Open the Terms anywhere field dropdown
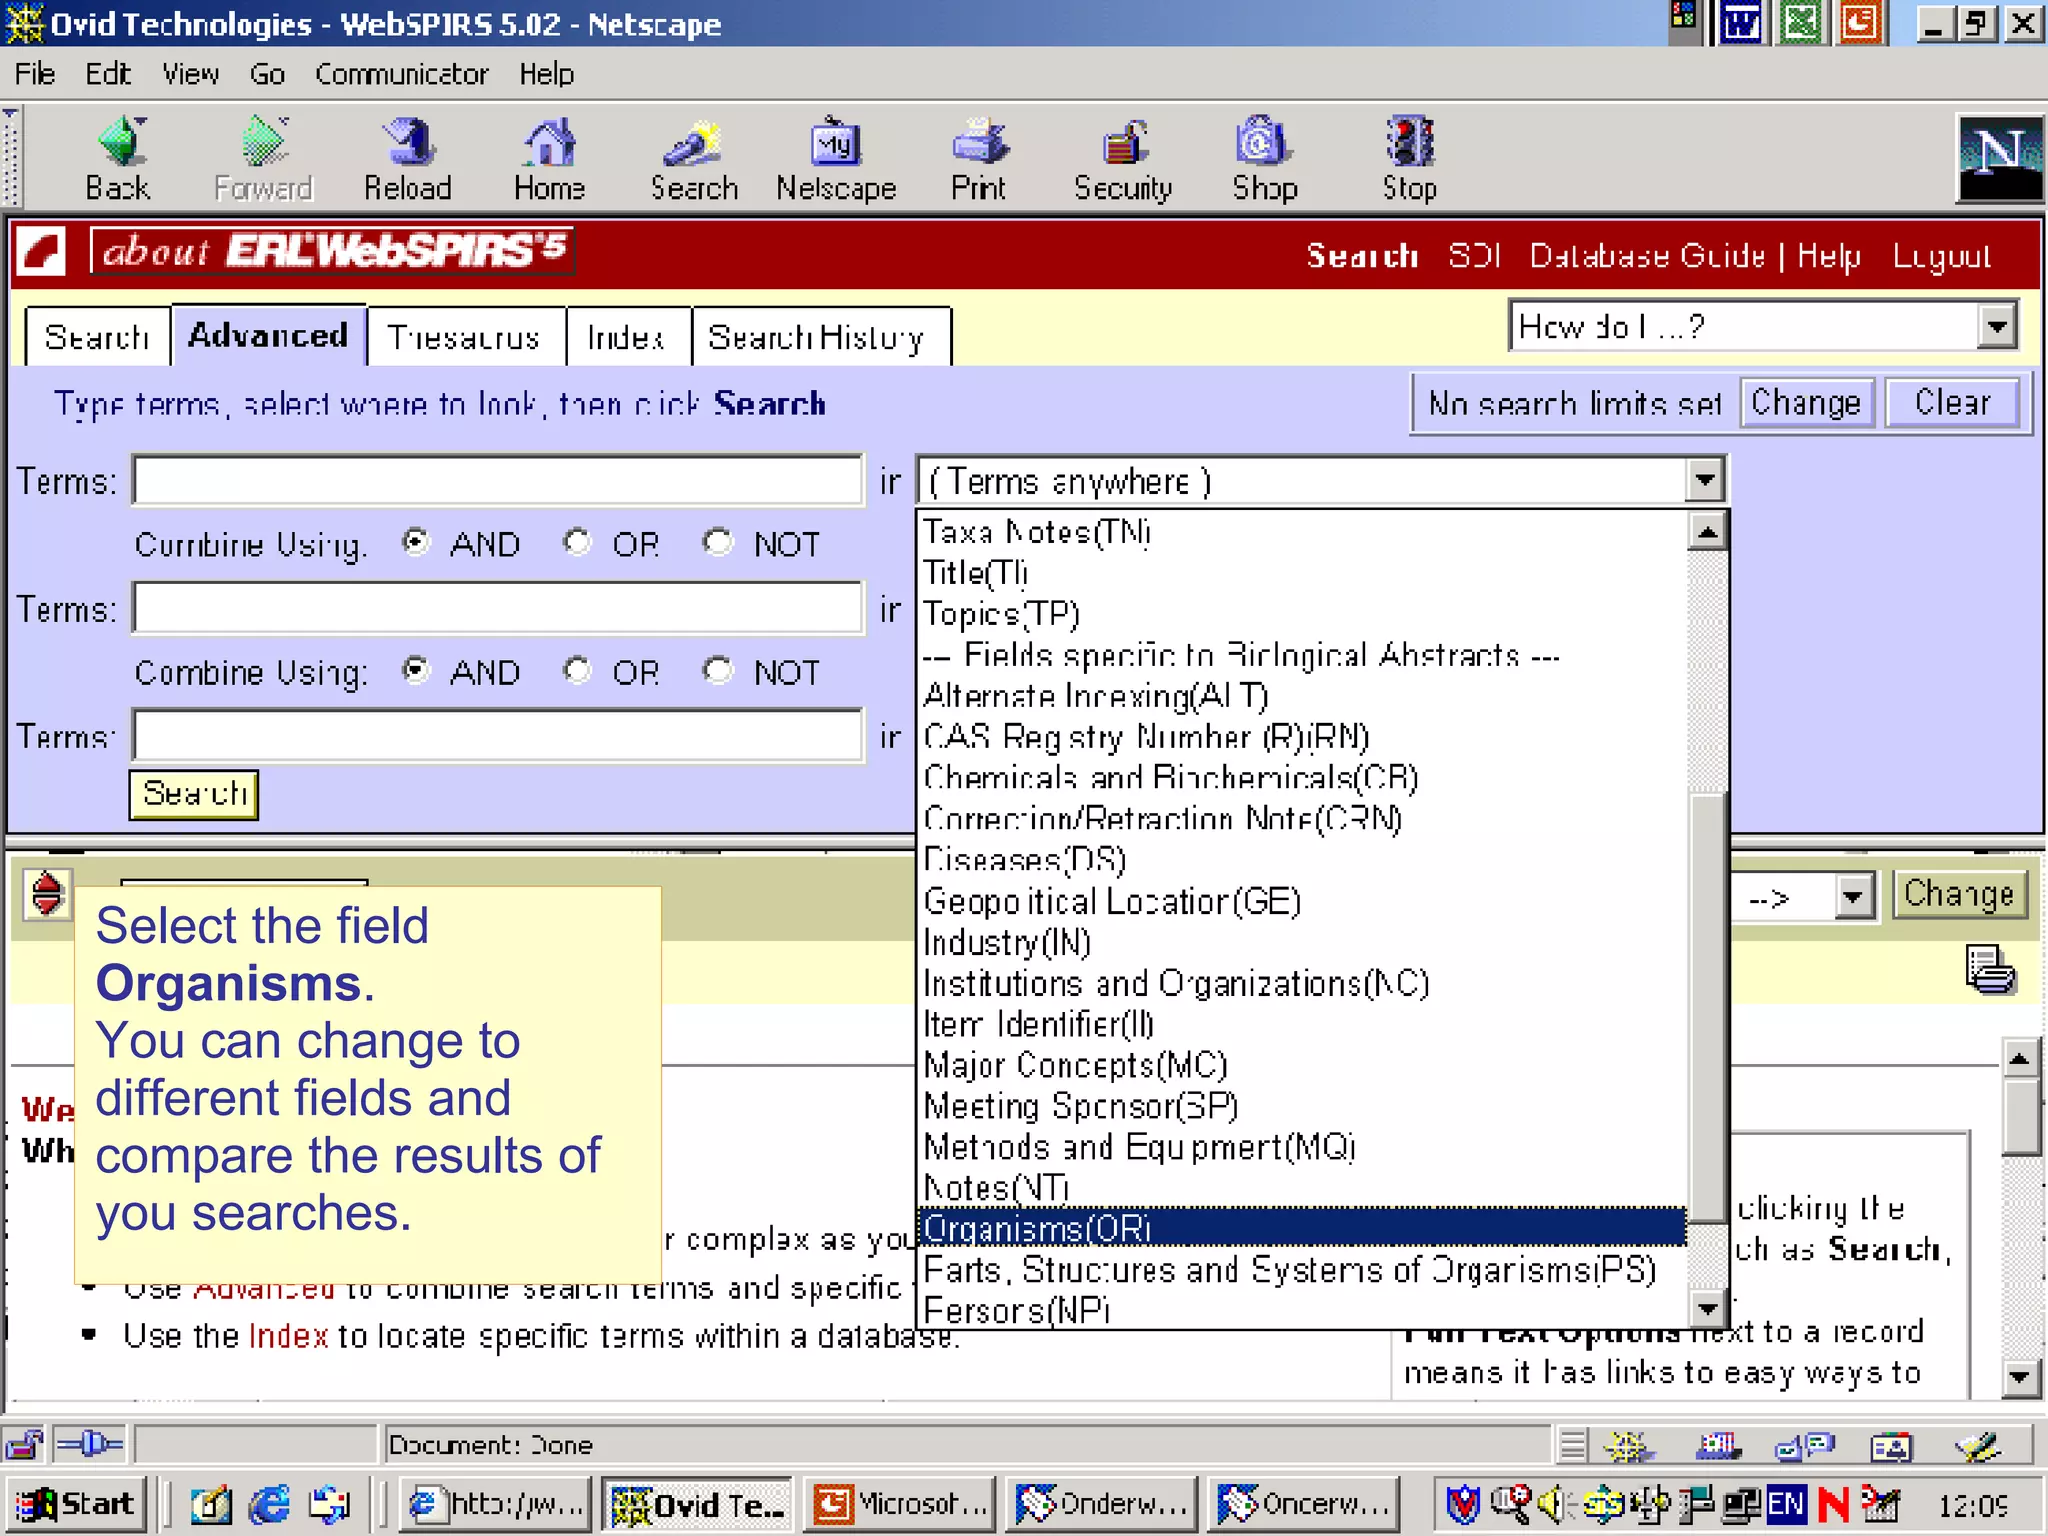 click(1705, 481)
